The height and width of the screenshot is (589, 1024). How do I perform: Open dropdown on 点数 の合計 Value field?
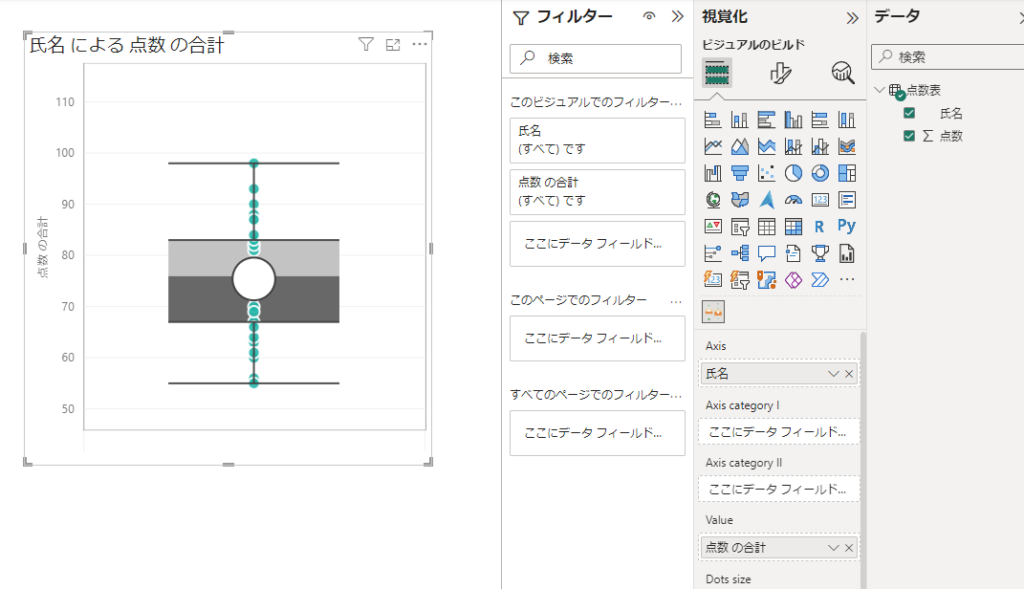click(834, 548)
